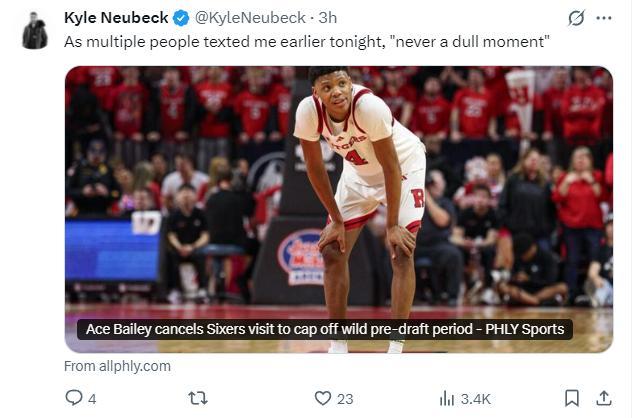This screenshot has width=635, height=418.
Task: Click the 3h timestamp
Action: [x=327, y=18]
